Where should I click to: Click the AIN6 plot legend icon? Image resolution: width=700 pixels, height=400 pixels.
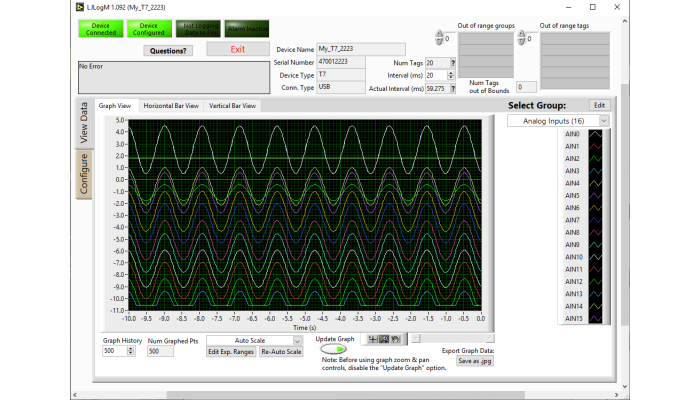point(596,208)
